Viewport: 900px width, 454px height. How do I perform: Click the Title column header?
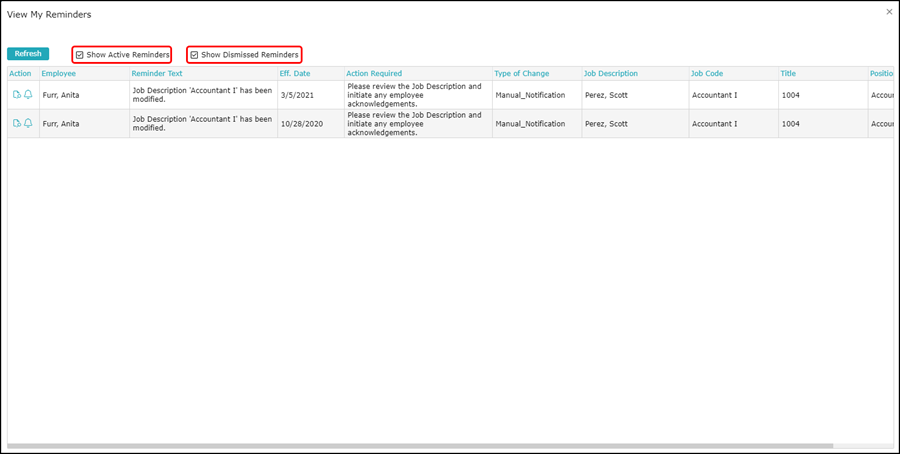click(x=788, y=74)
